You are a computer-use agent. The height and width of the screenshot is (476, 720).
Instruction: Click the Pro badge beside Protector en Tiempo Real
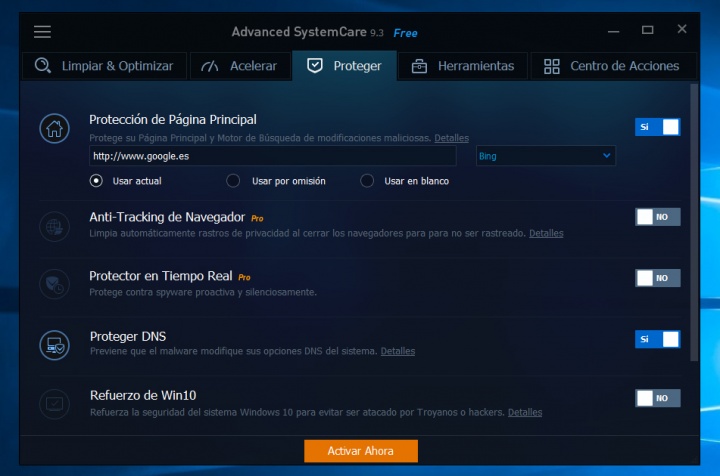coord(244,277)
